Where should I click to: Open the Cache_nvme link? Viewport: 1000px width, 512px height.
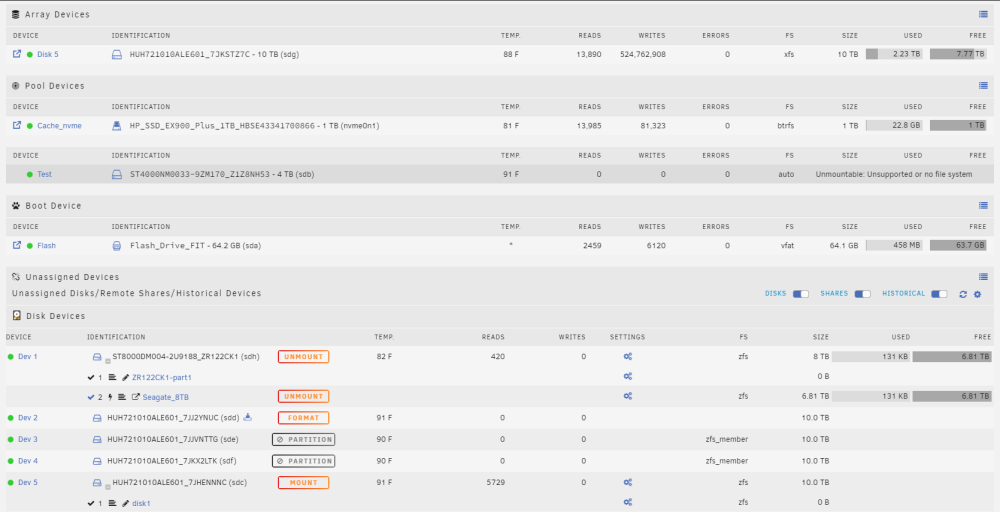[x=59, y=126]
